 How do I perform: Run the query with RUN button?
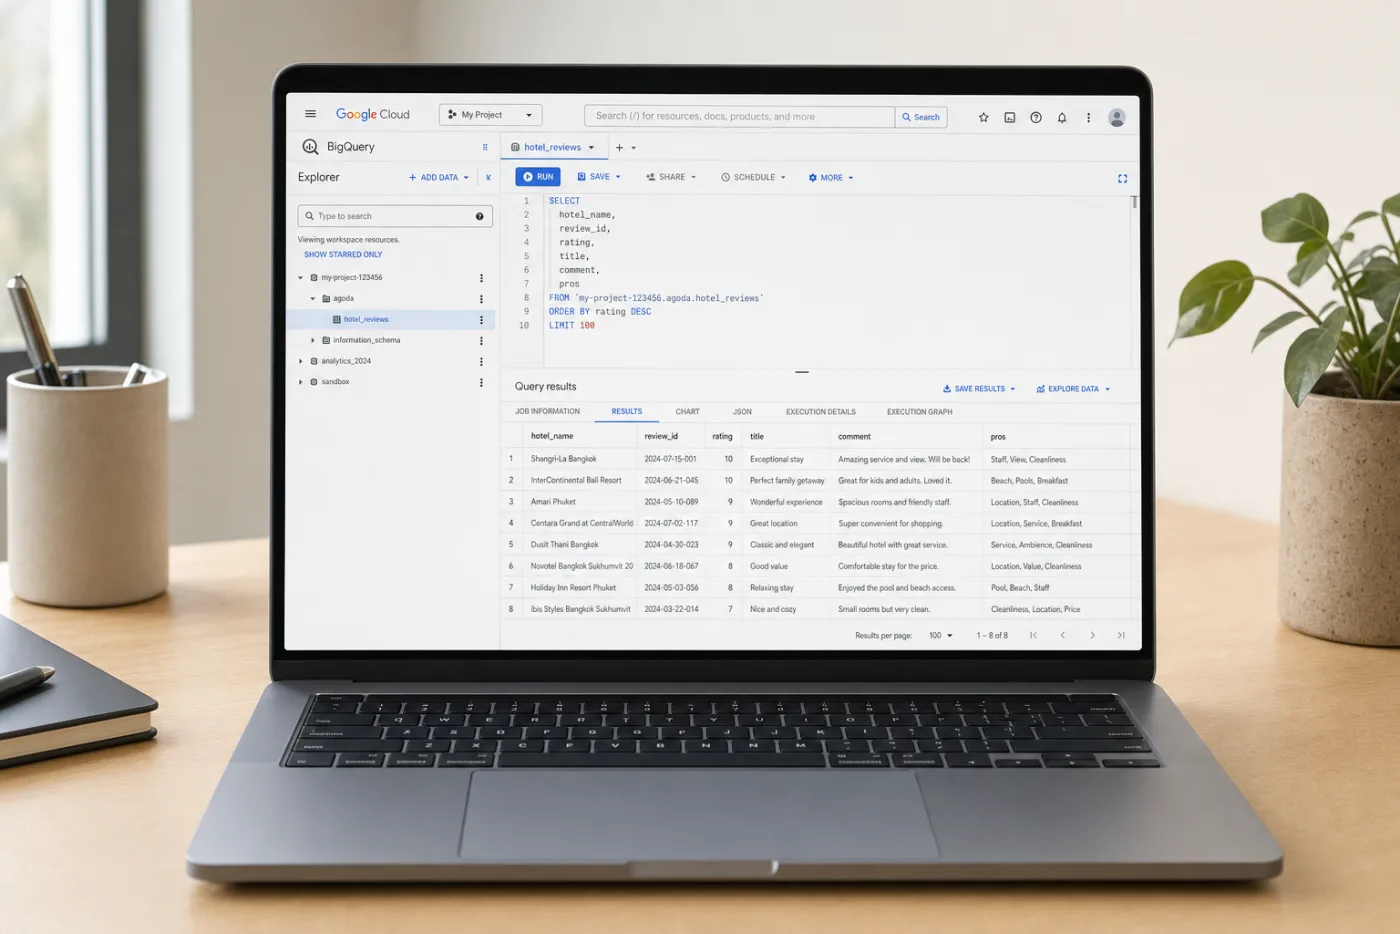click(538, 177)
